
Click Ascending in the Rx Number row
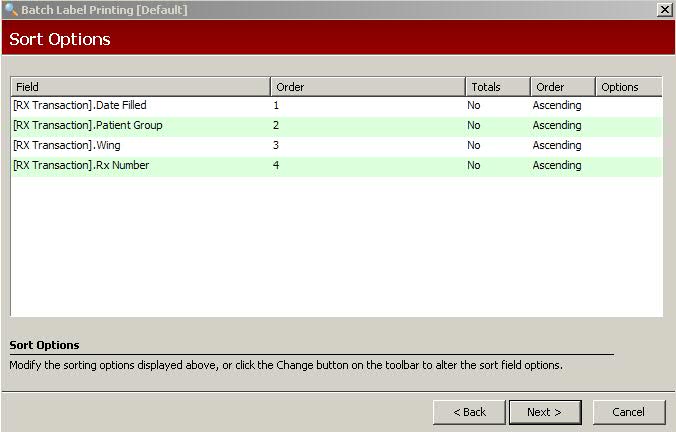557,166
